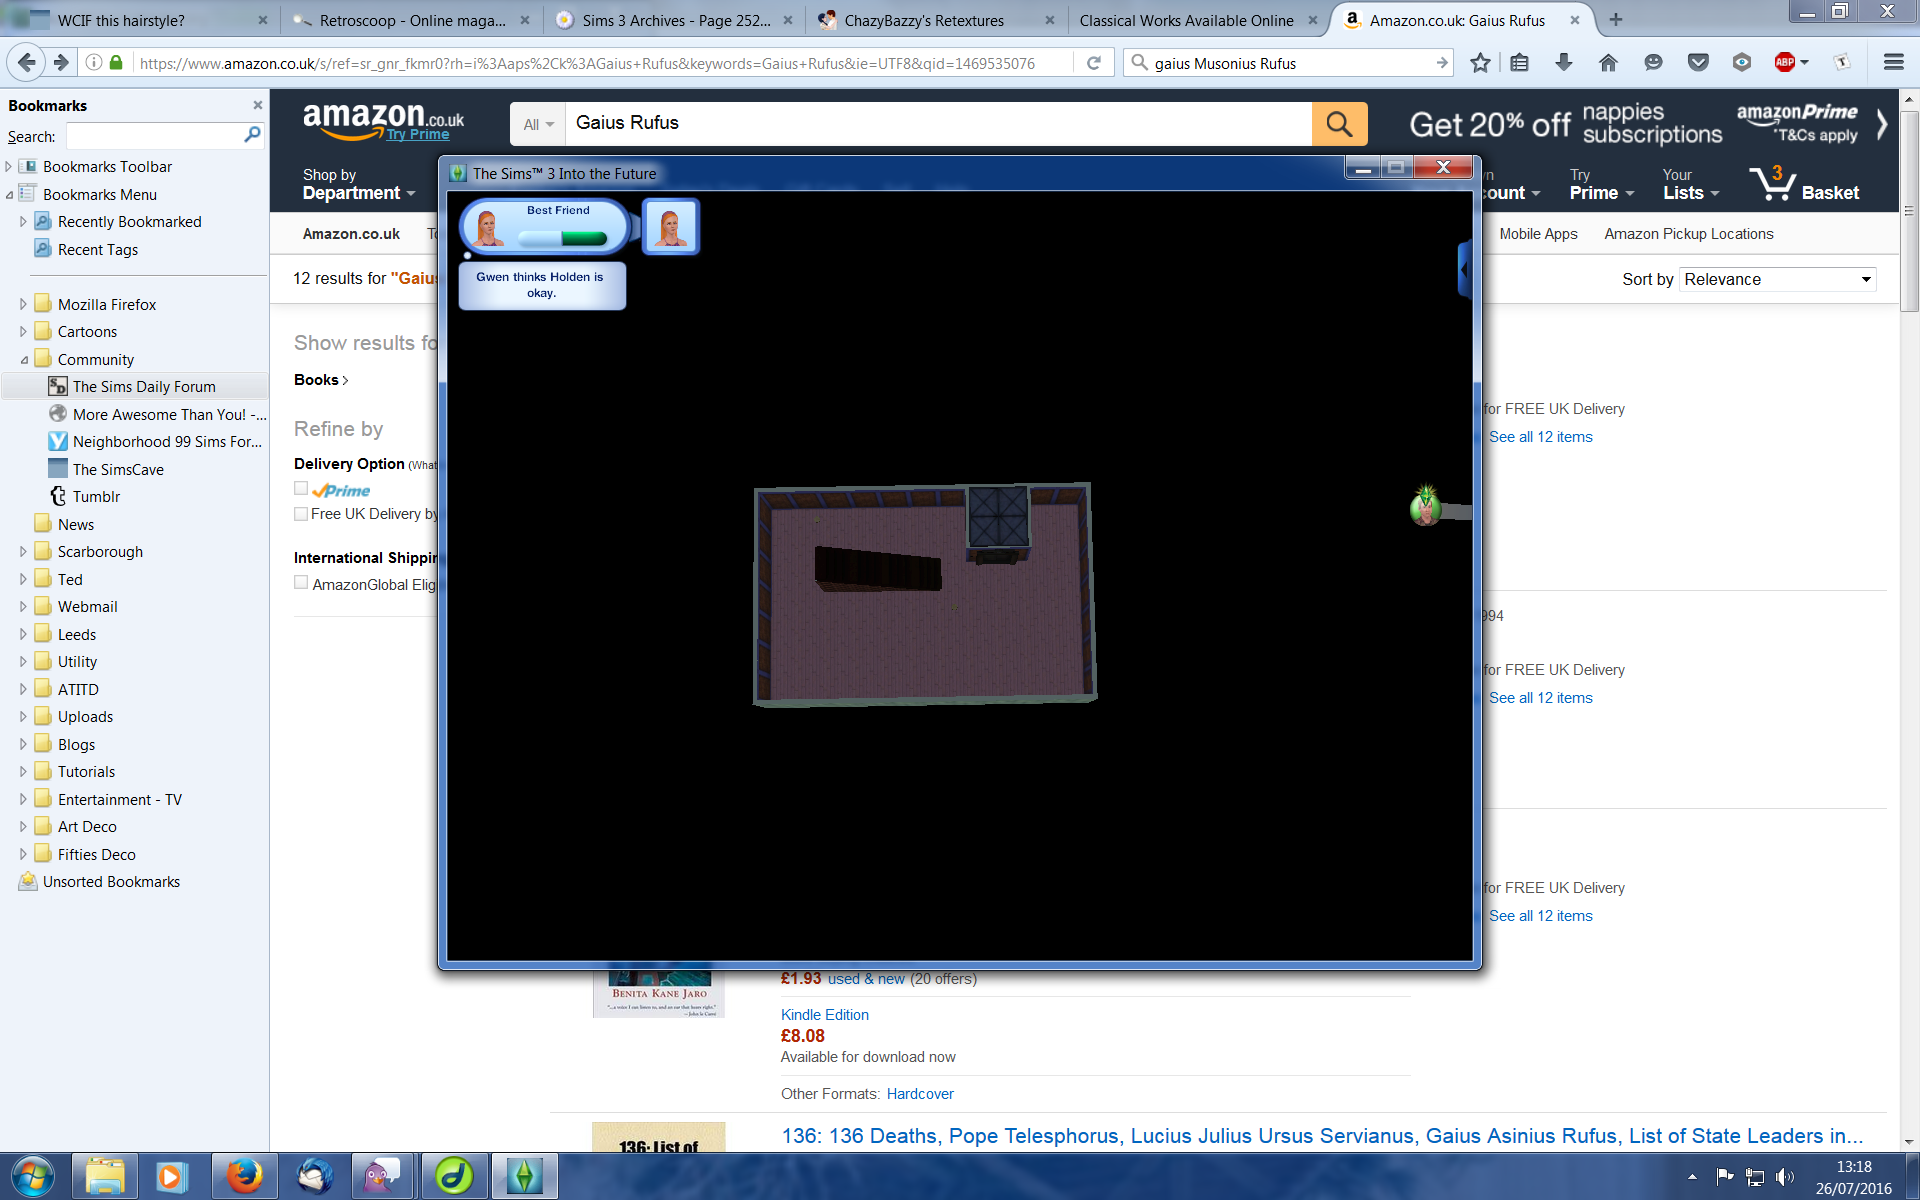This screenshot has width=1920, height=1200.
Task: Click the bookmarks search magnifier icon
Action: click(252, 135)
